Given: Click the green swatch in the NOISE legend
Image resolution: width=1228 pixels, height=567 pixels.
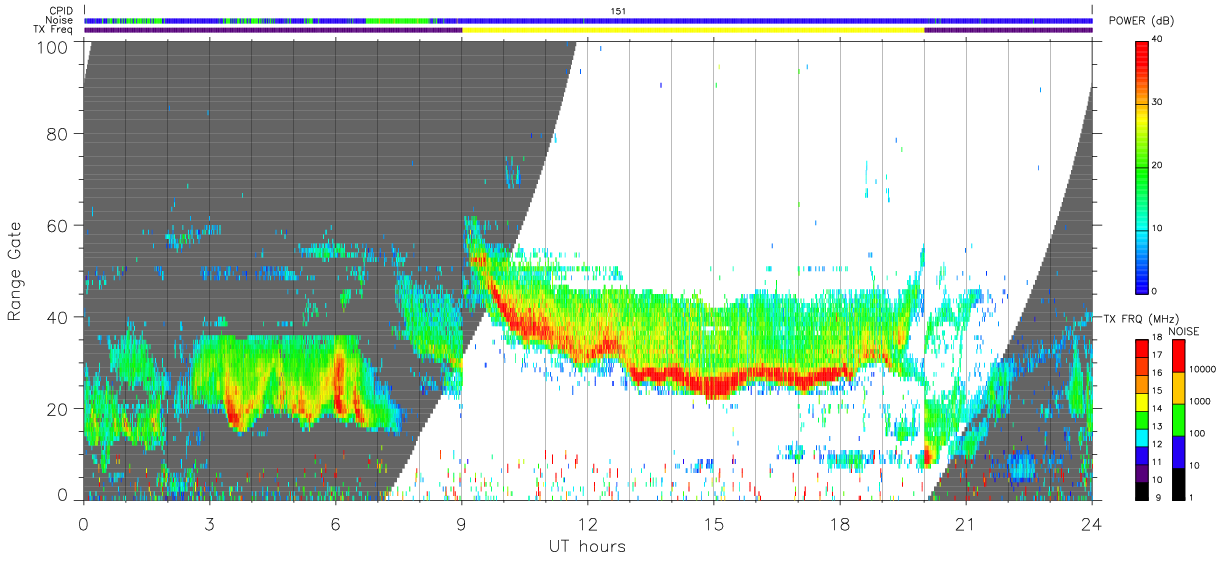Looking at the screenshot, I should (x=1177, y=420).
